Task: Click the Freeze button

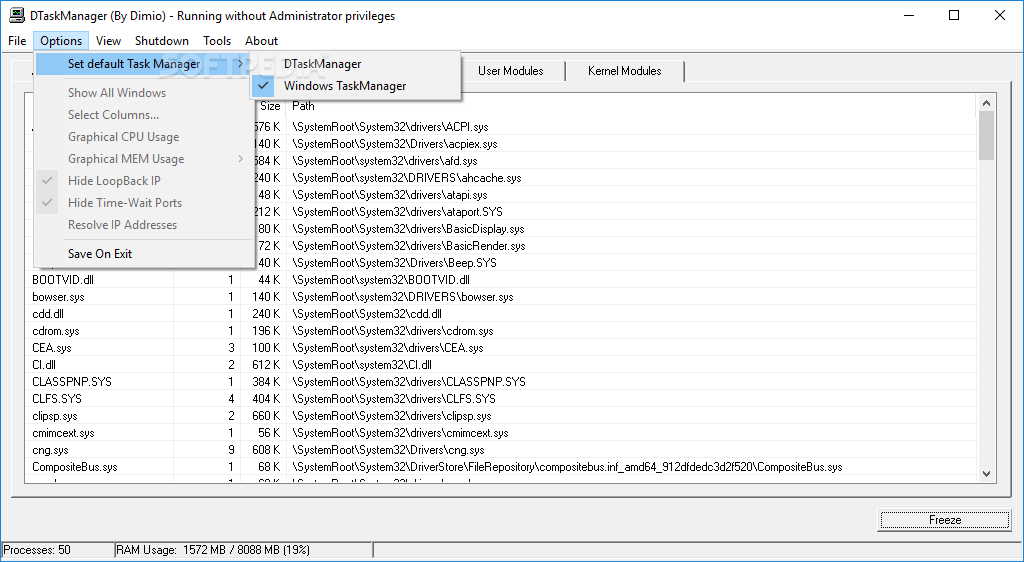Action: click(x=945, y=520)
